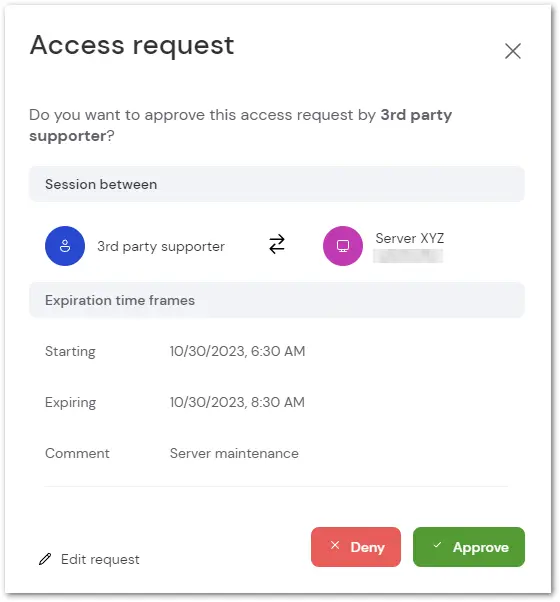The width and height of the screenshot is (560, 602).
Task: Click the purple server monitor icon
Action: pos(343,246)
